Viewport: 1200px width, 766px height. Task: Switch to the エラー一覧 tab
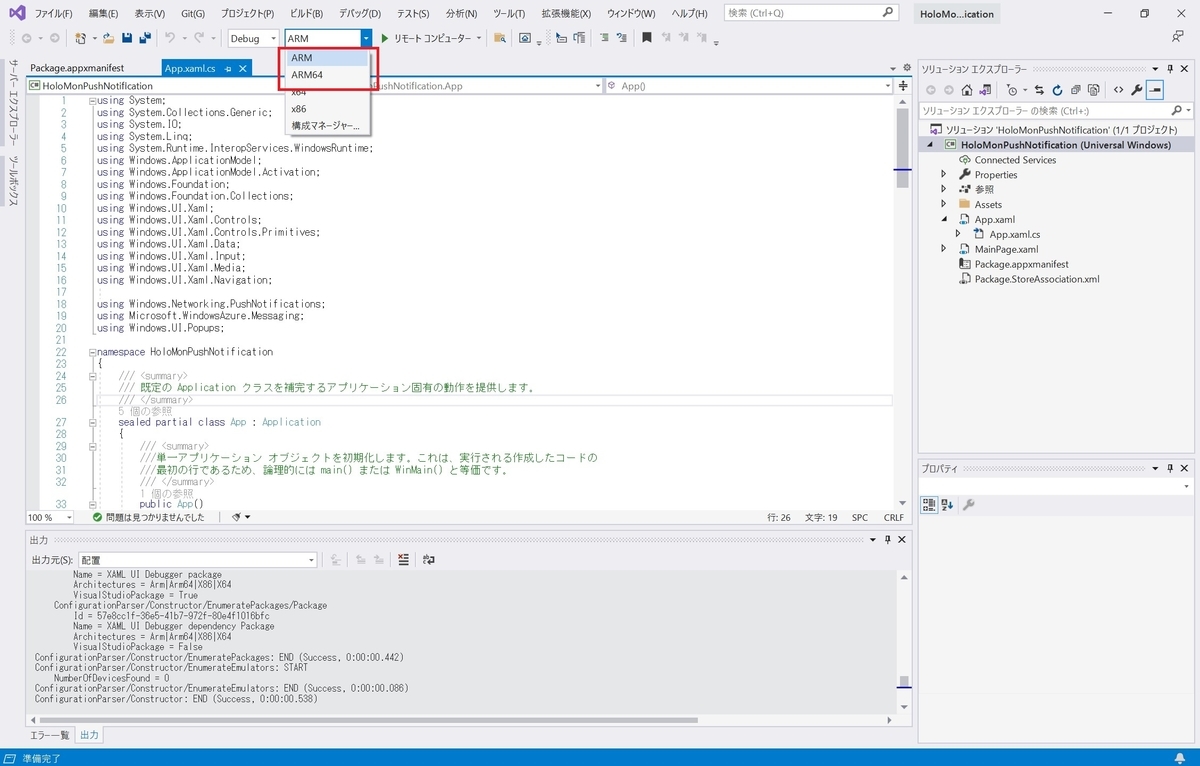click(50, 735)
